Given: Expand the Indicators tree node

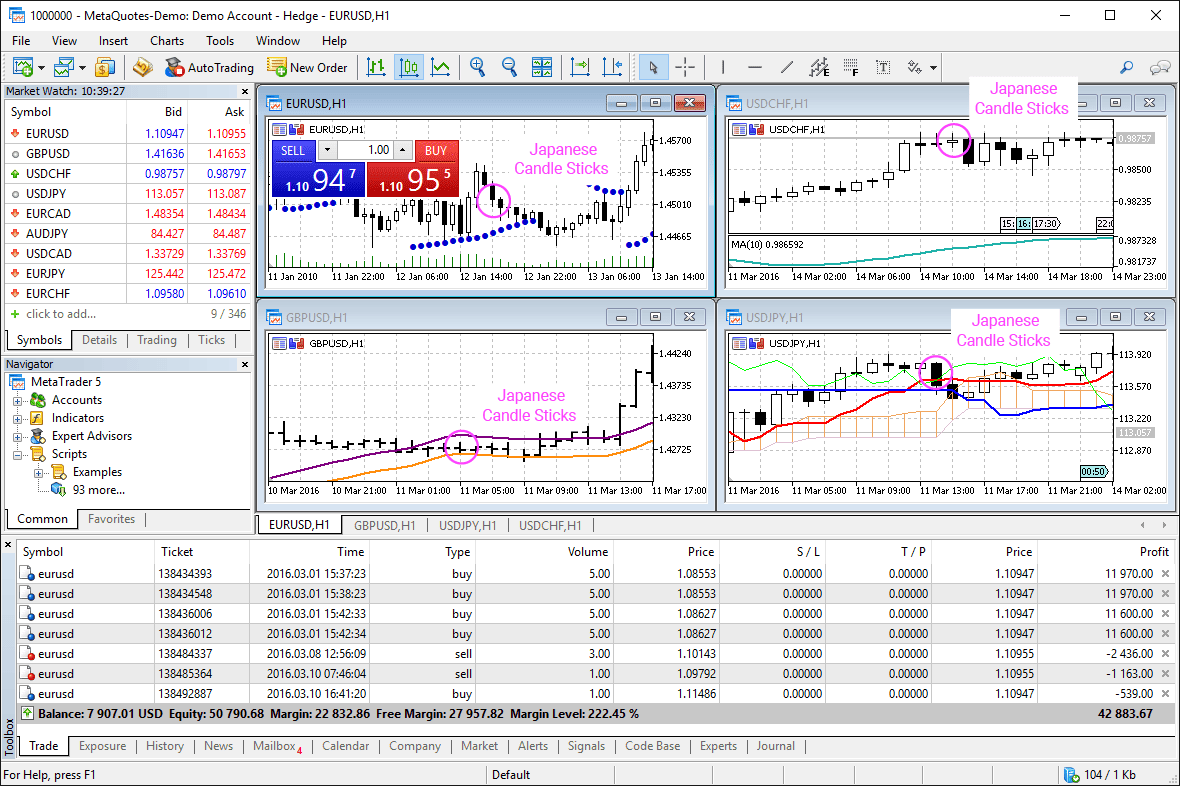Looking at the screenshot, I should tap(17, 419).
